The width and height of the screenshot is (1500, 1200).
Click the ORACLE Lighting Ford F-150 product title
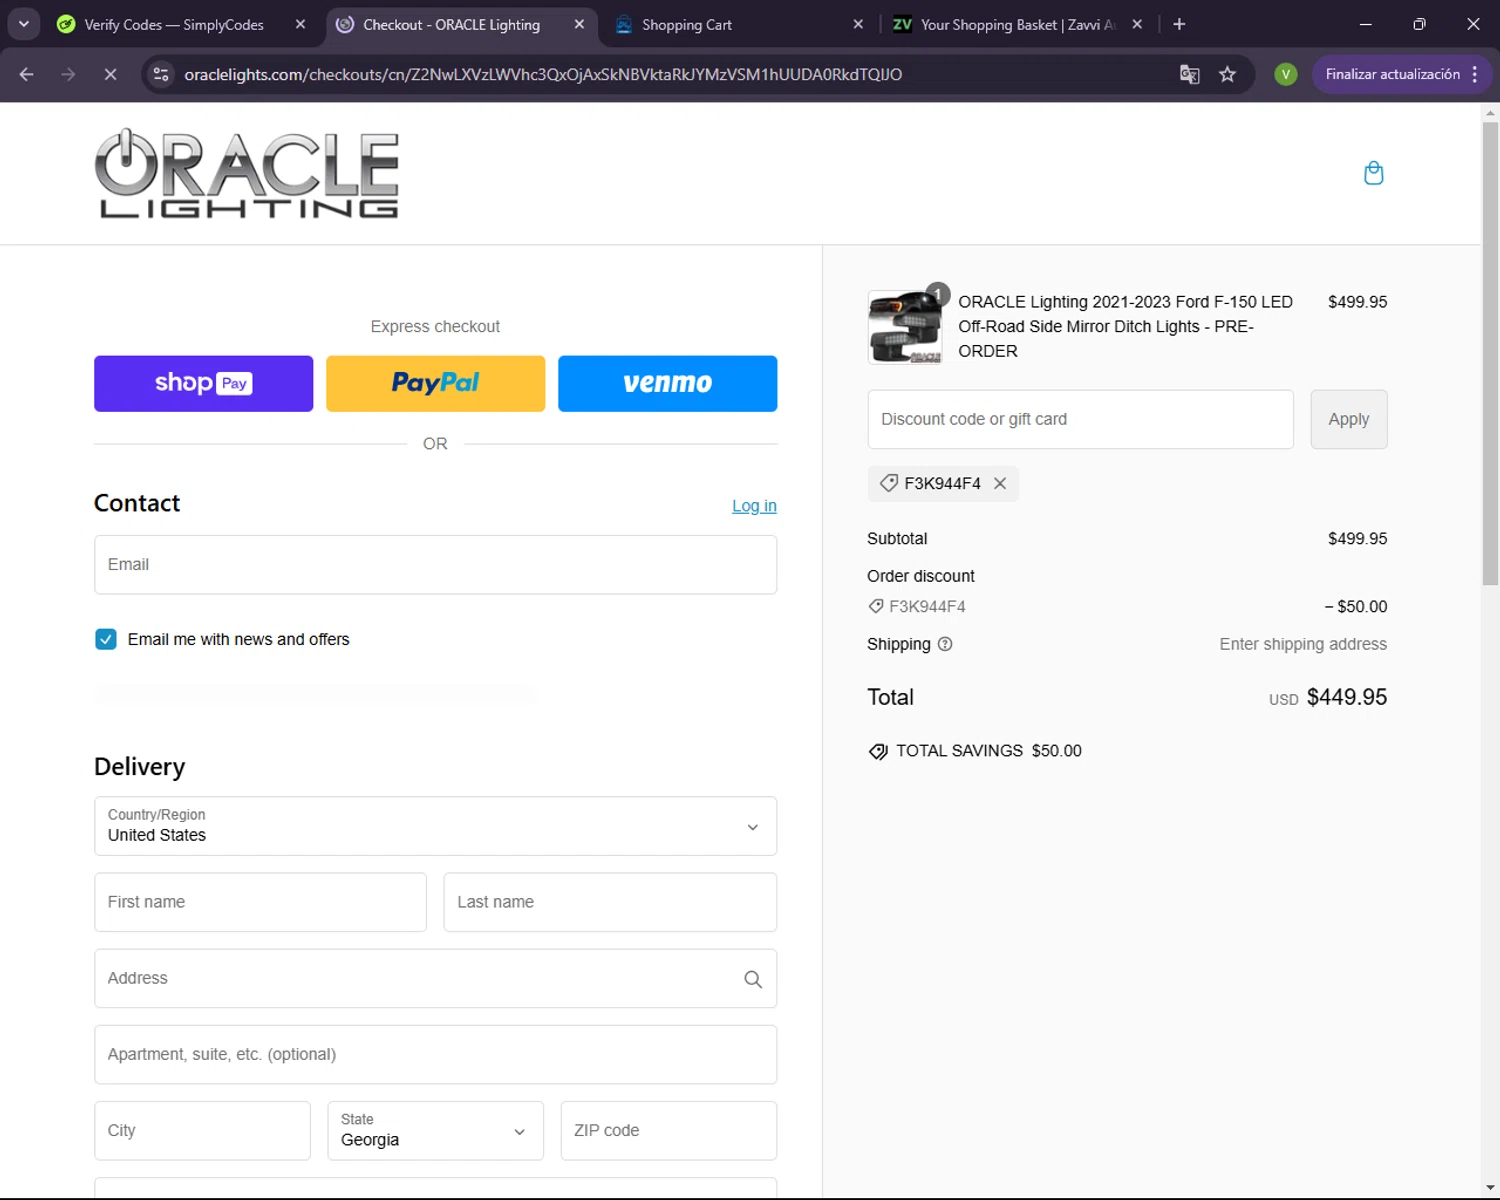[1125, 326]
